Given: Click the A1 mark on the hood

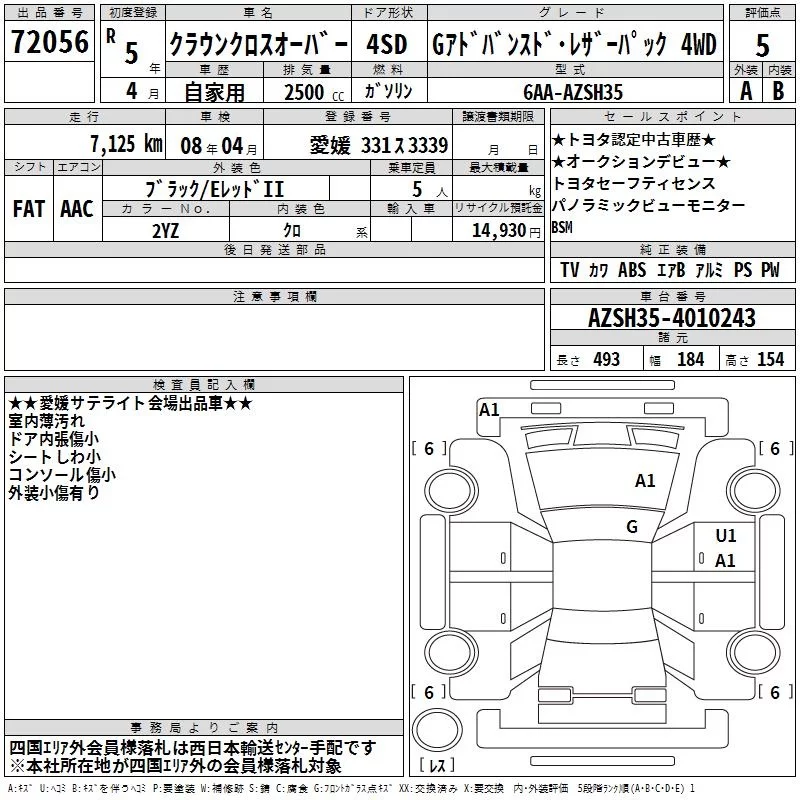Looking at the screenshot, I should pos(645,481).
